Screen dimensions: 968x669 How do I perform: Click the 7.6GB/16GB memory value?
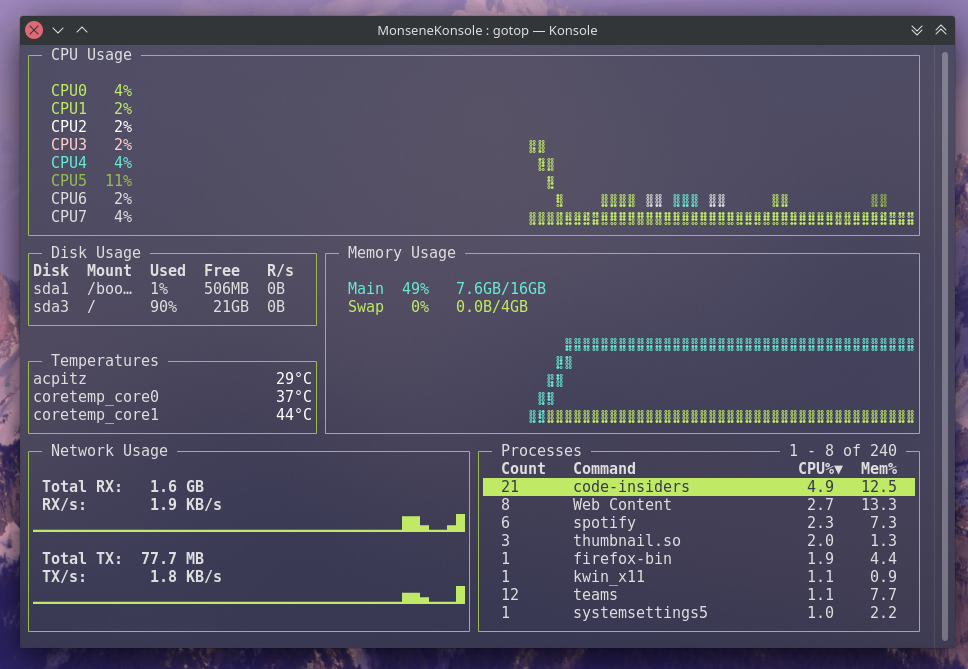pos(501,288)
